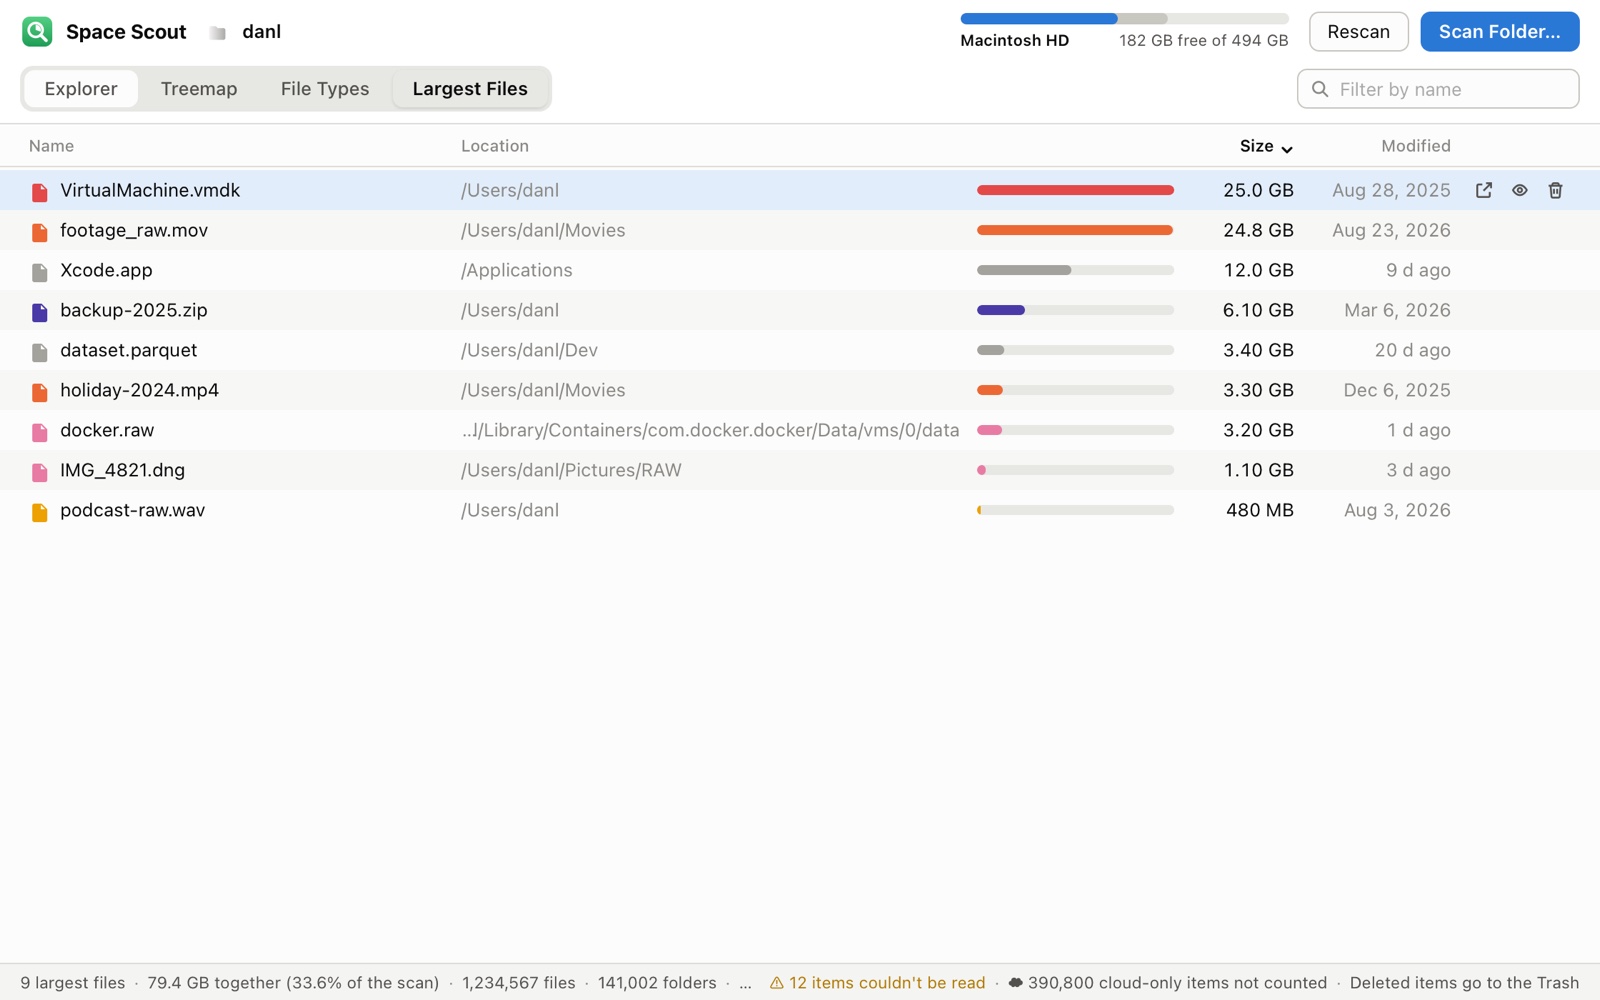This screenshot has height=1000, width=1600.
Task: Open the File Types tab
Action: pyautogui.click(x=325, y=89)
